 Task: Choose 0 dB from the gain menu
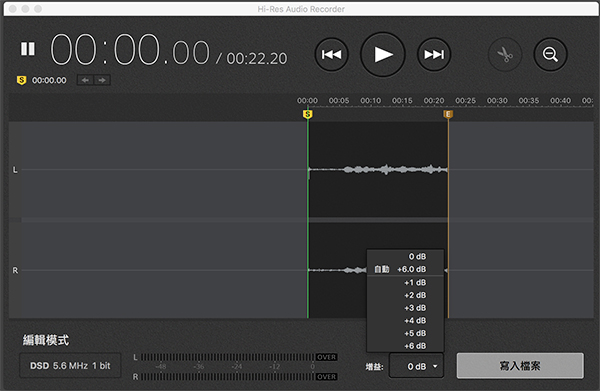[x=406, y=256]
